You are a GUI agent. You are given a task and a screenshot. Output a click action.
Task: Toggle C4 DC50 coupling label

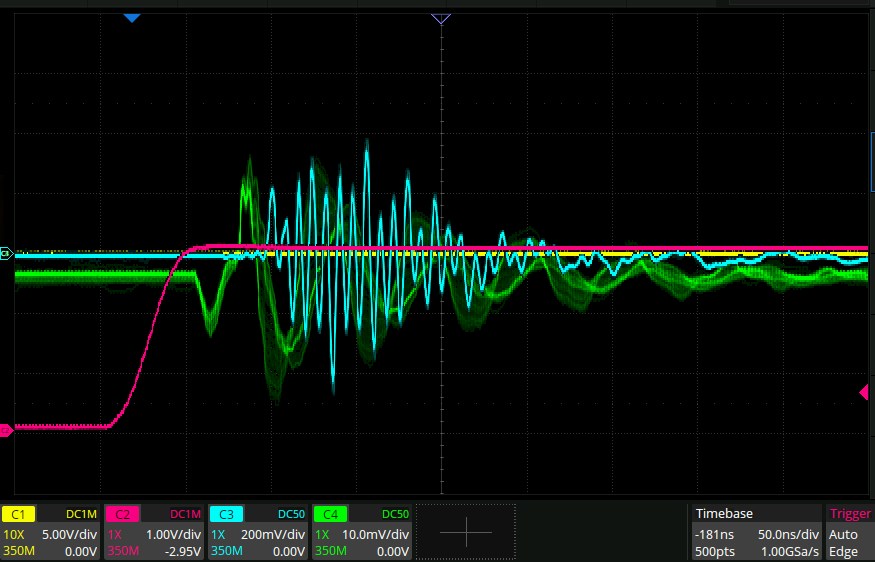tap(394, 514)
